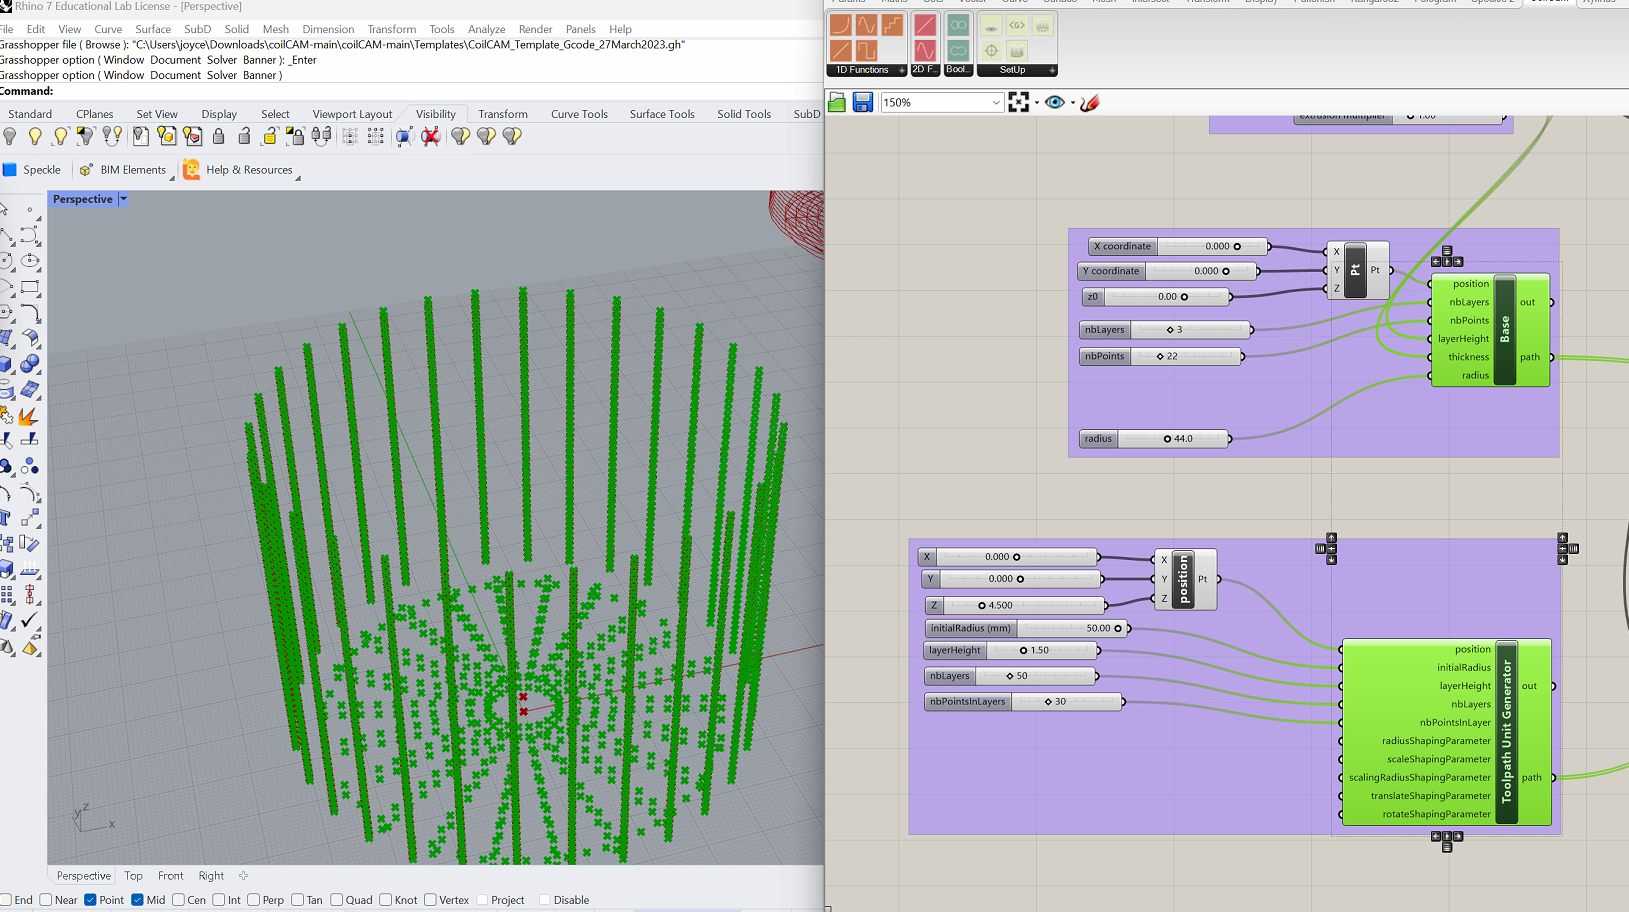The image size is (1629, 912).
Task: Select the check mark tool in sidebar
Action: [29, 621]
